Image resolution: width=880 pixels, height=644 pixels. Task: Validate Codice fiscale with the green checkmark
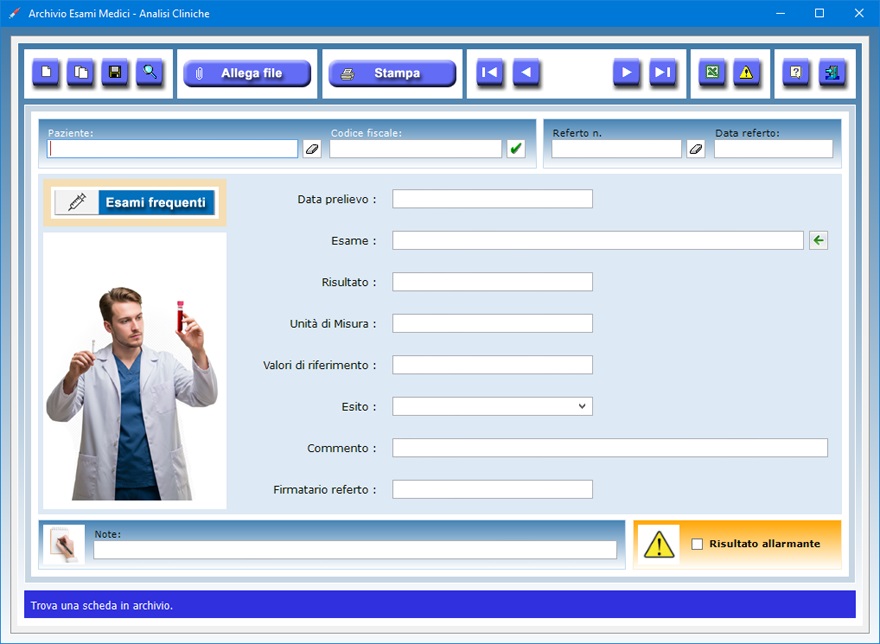pyautogui.click(x=516, y=149)
